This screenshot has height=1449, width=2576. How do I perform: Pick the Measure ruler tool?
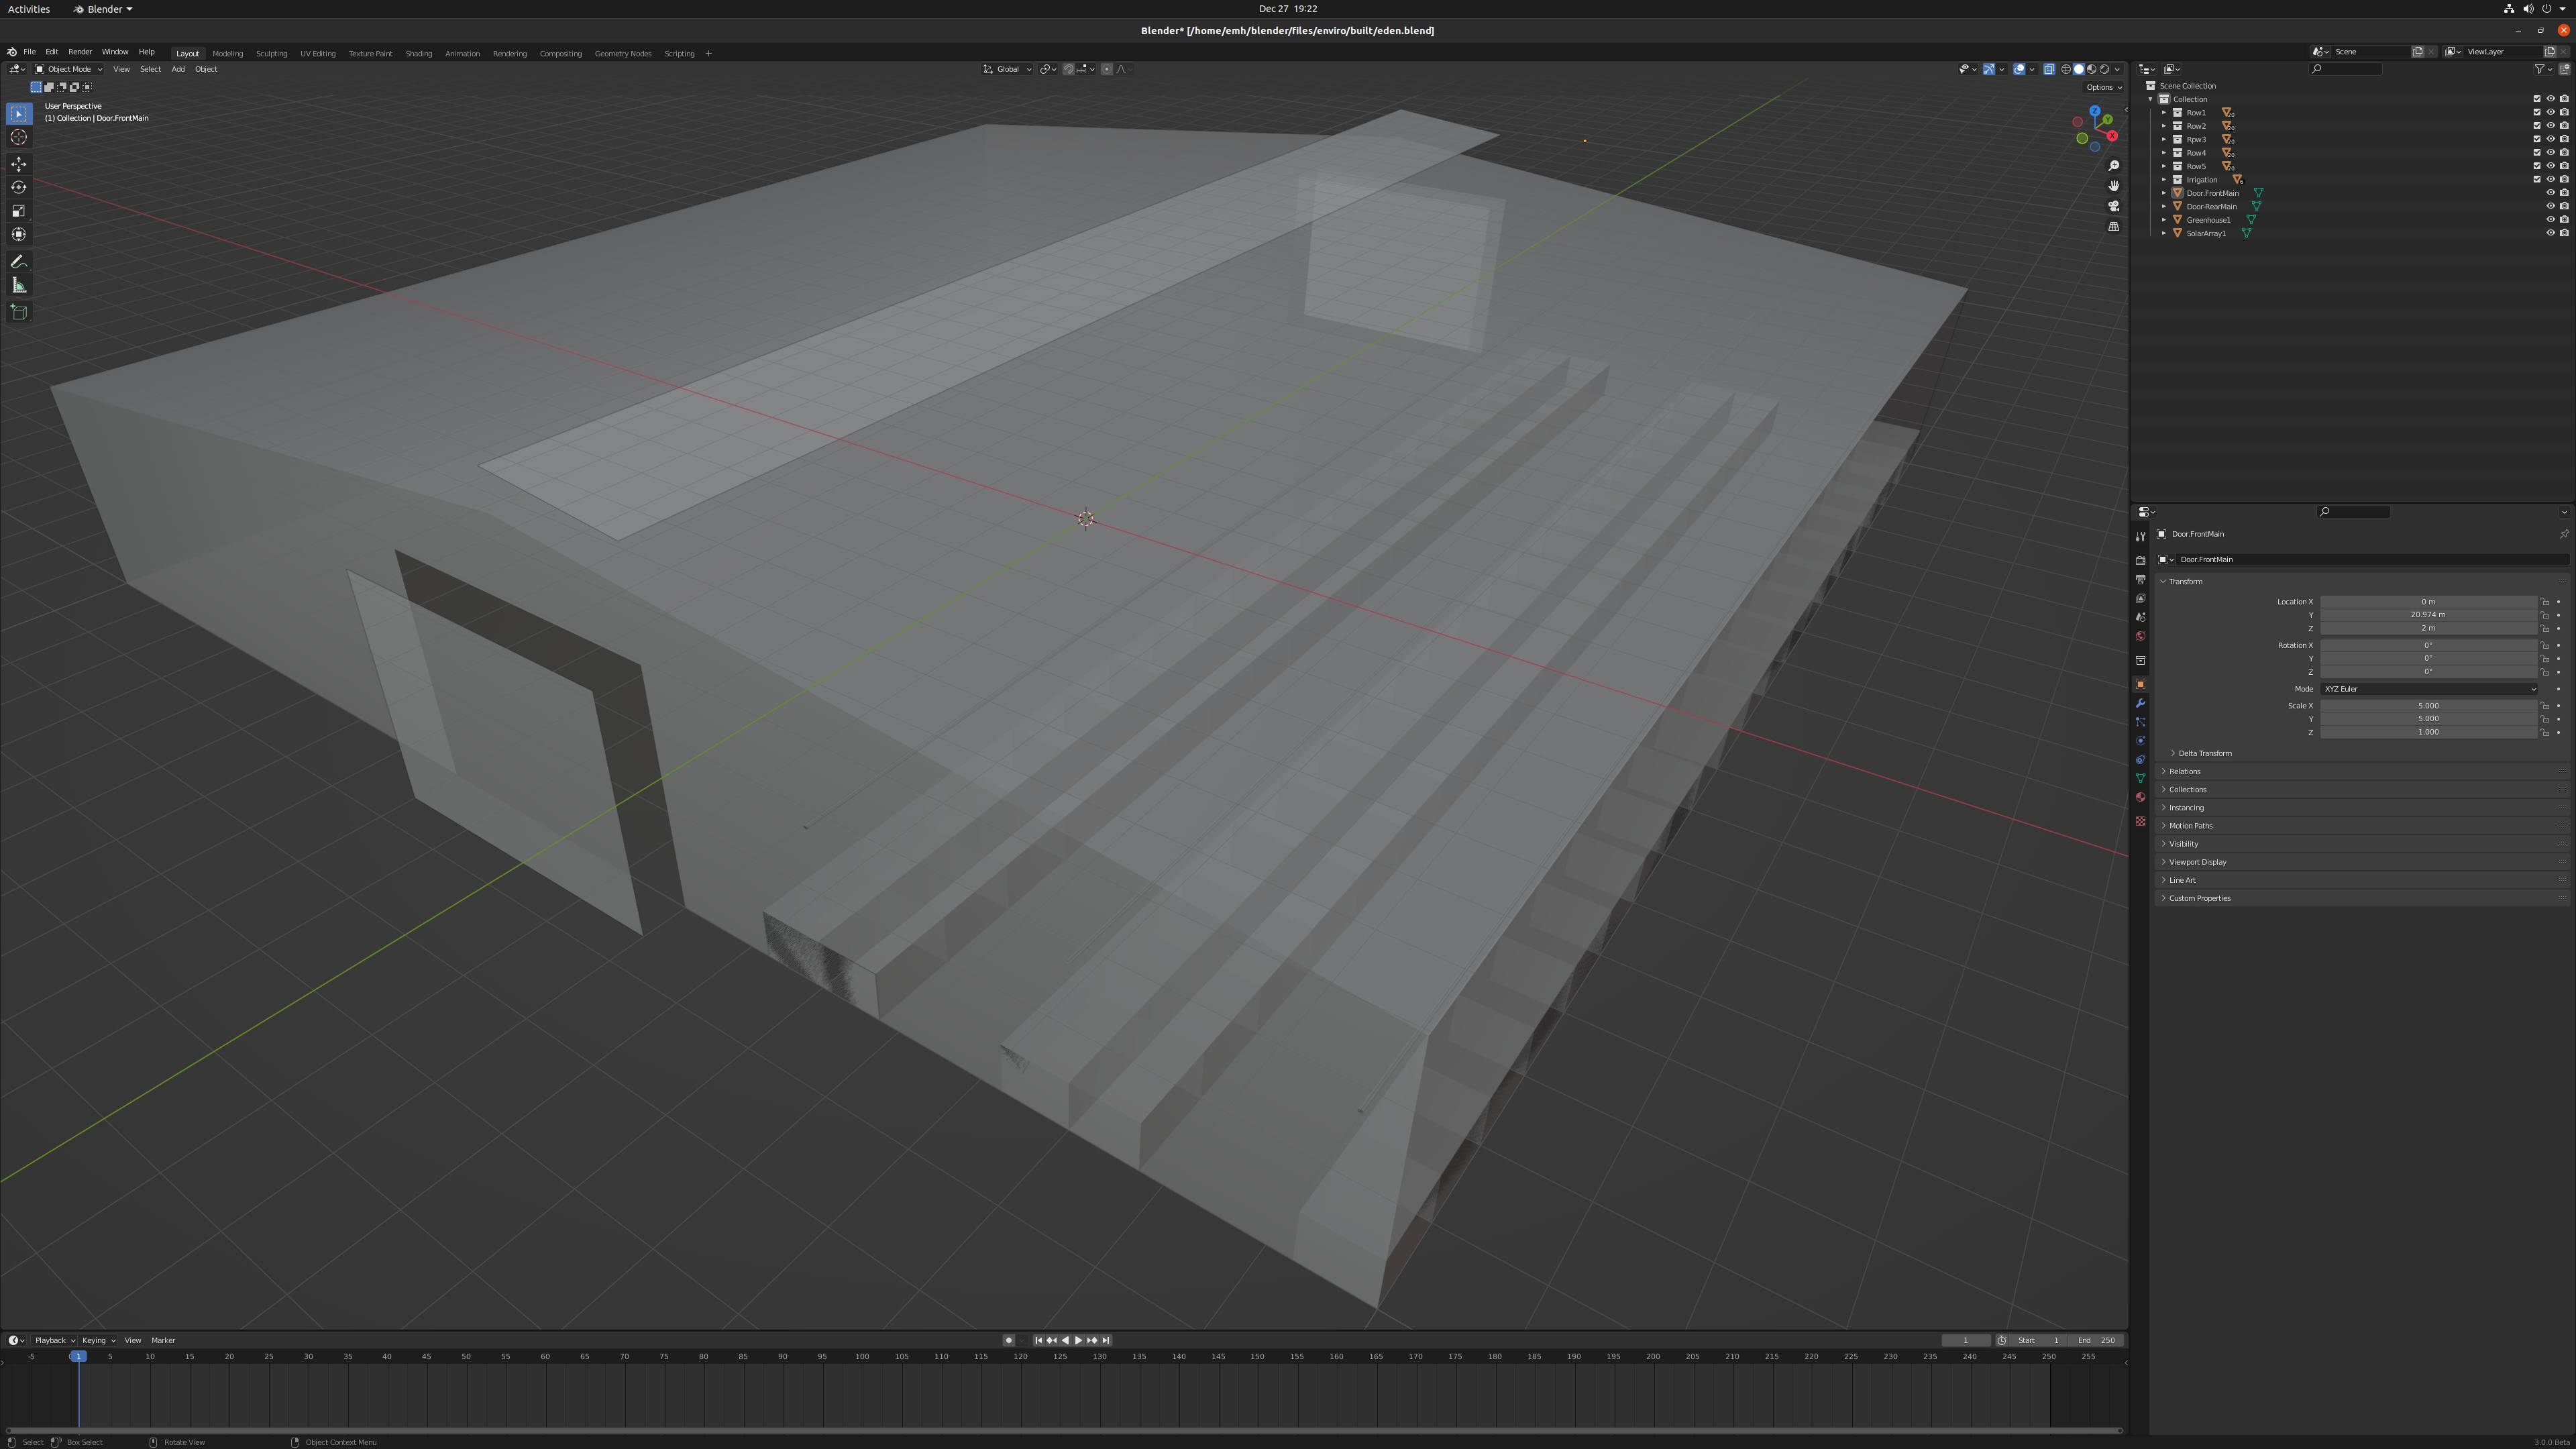(19, 285)
